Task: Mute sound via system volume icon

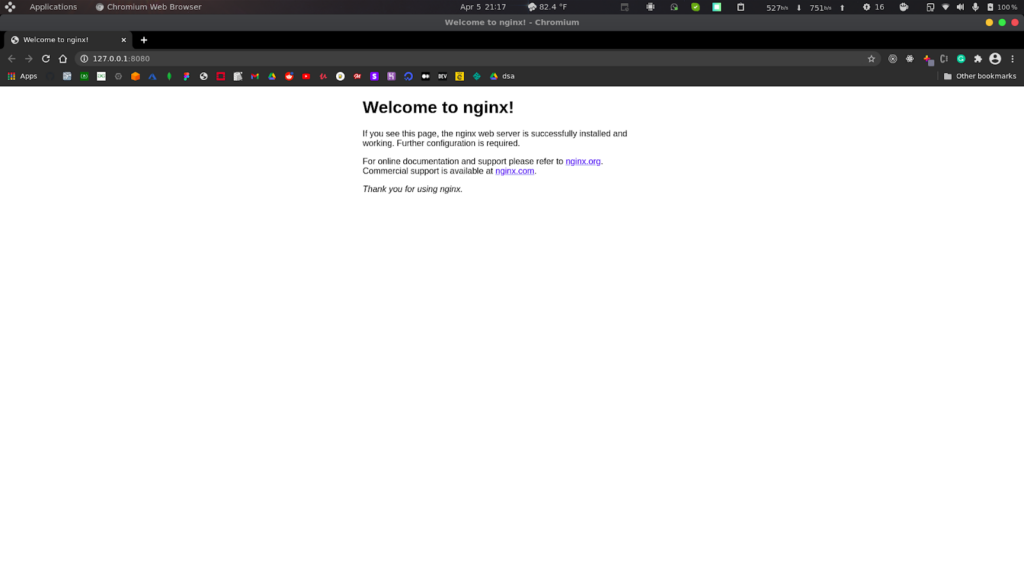Action: [x=960, y=7]
